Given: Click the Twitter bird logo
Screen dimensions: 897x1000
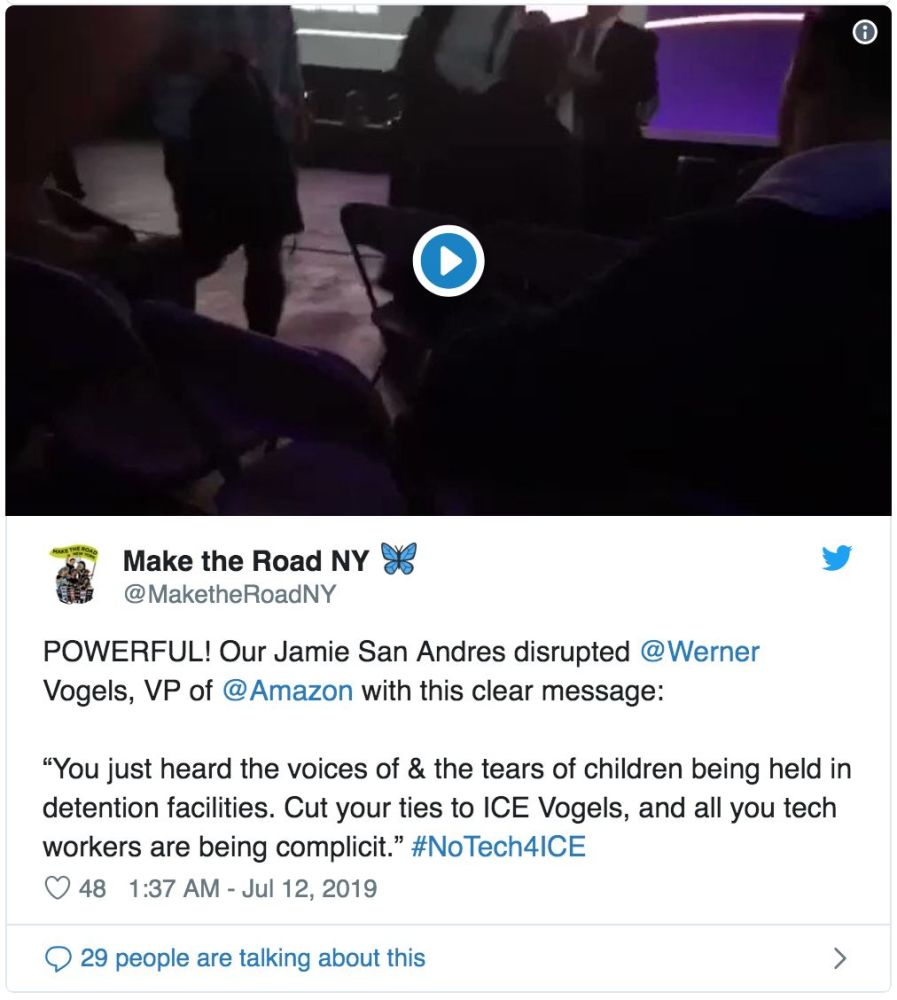Looking at the screenshot, I should click(836, 558).
